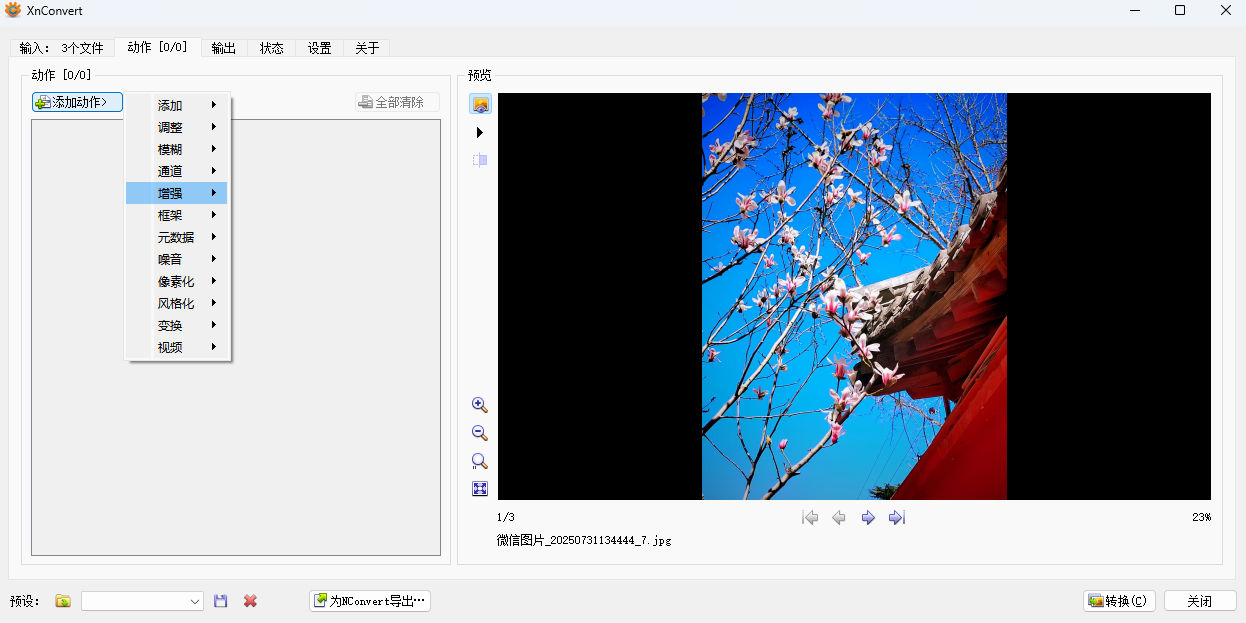Switch to the 输出 tab
1246x623 pixels.
(223, 47)
